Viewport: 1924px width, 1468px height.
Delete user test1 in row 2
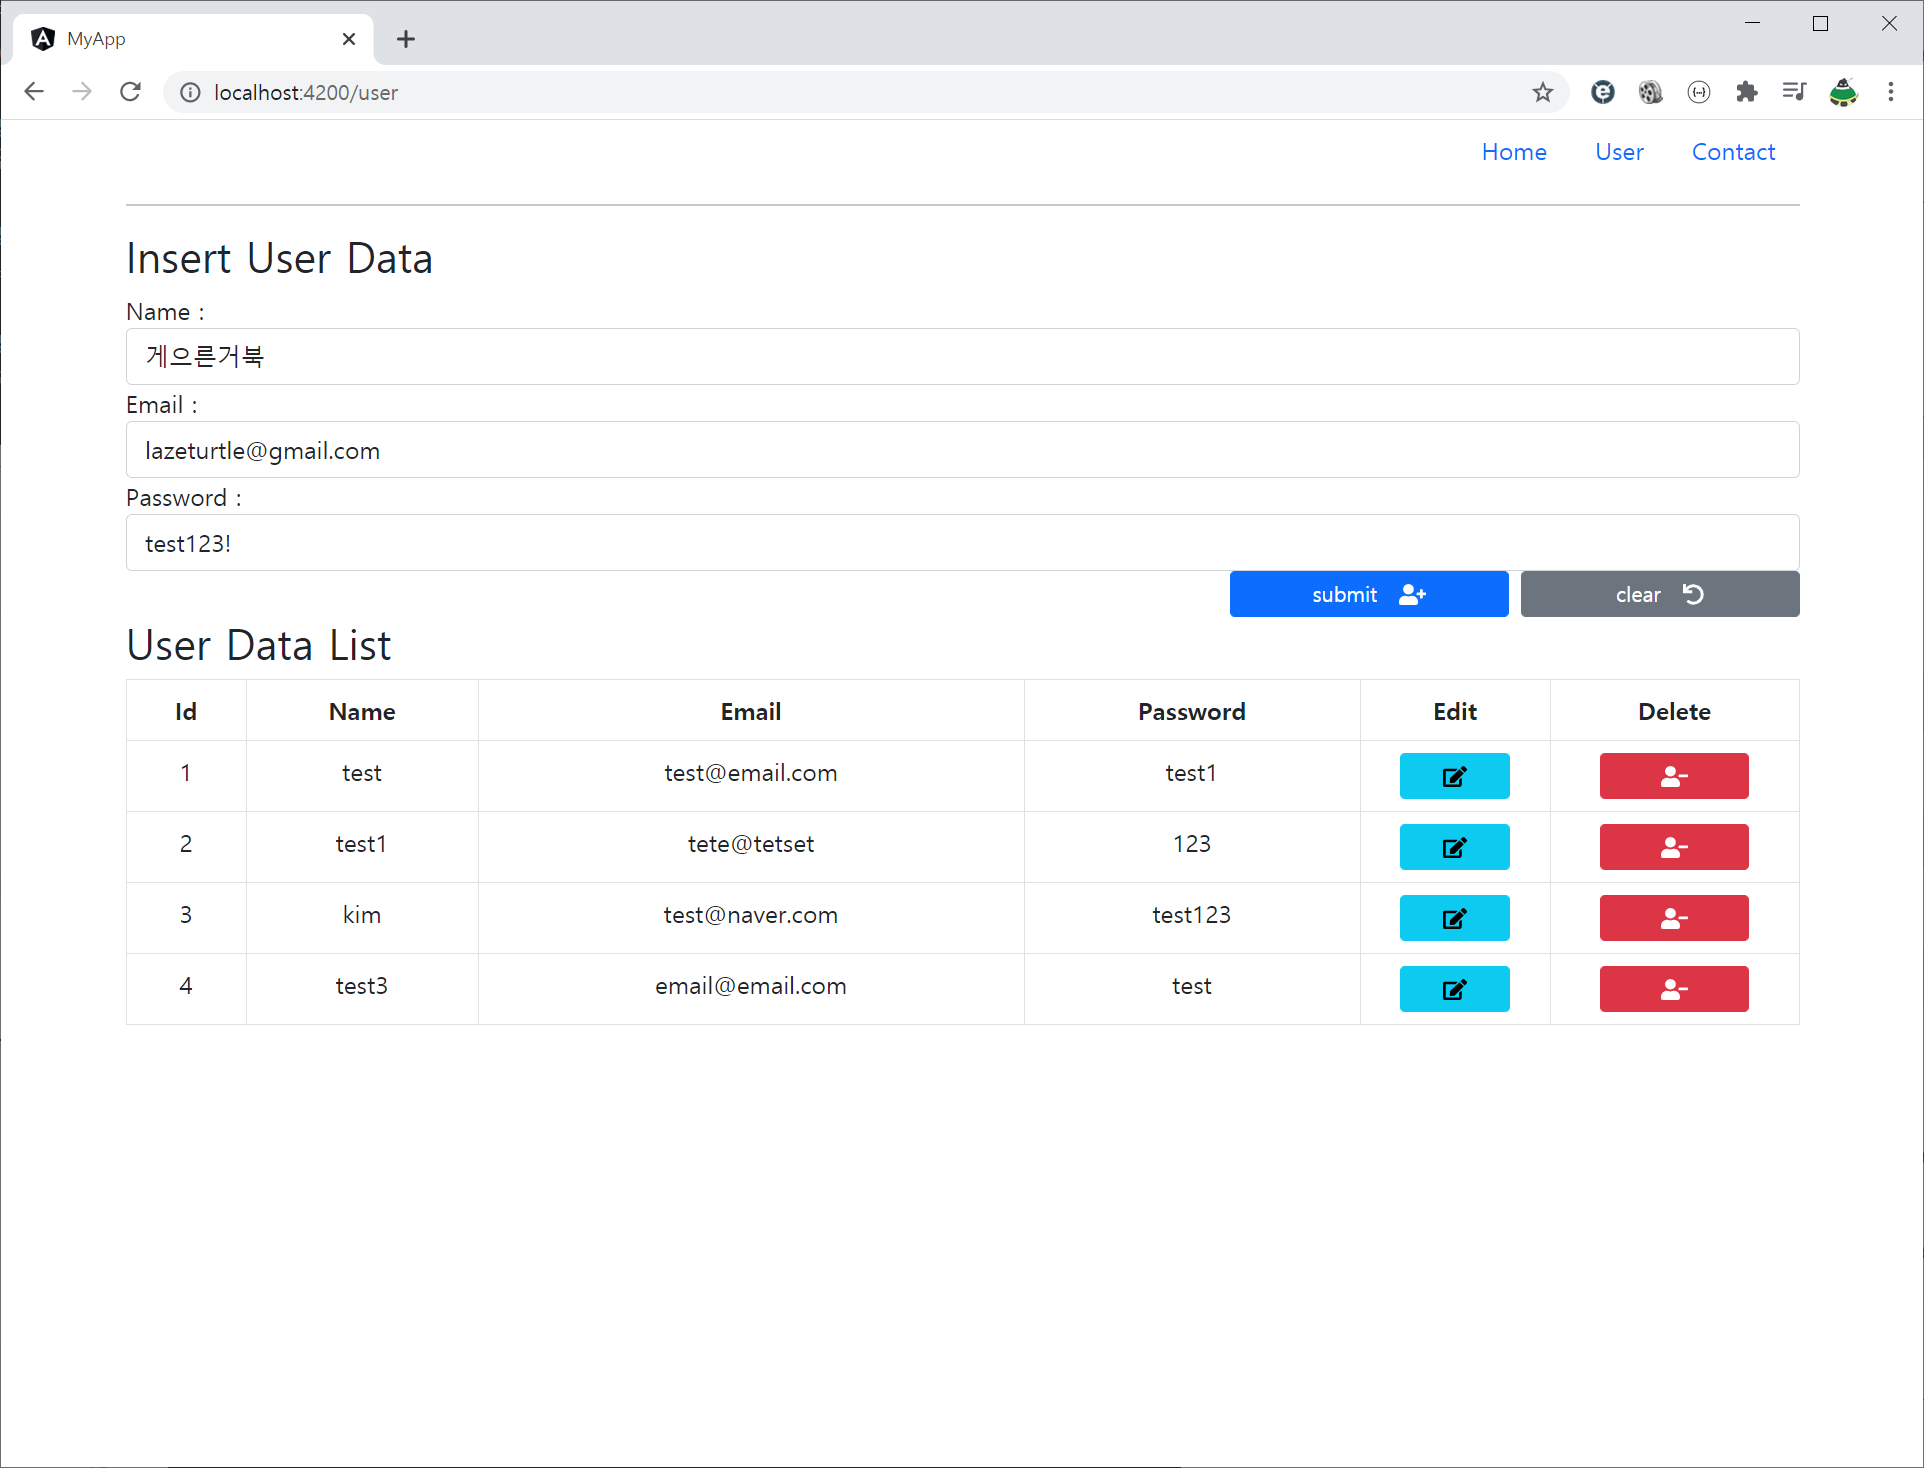tap(1673, 847)
